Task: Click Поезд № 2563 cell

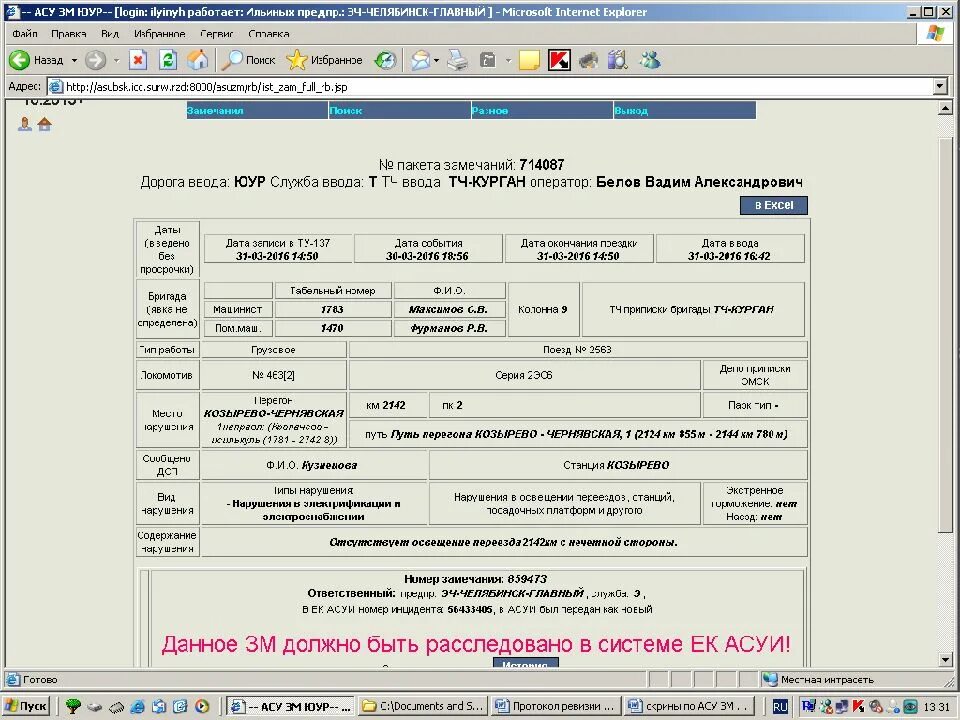Action: [577, 350]
